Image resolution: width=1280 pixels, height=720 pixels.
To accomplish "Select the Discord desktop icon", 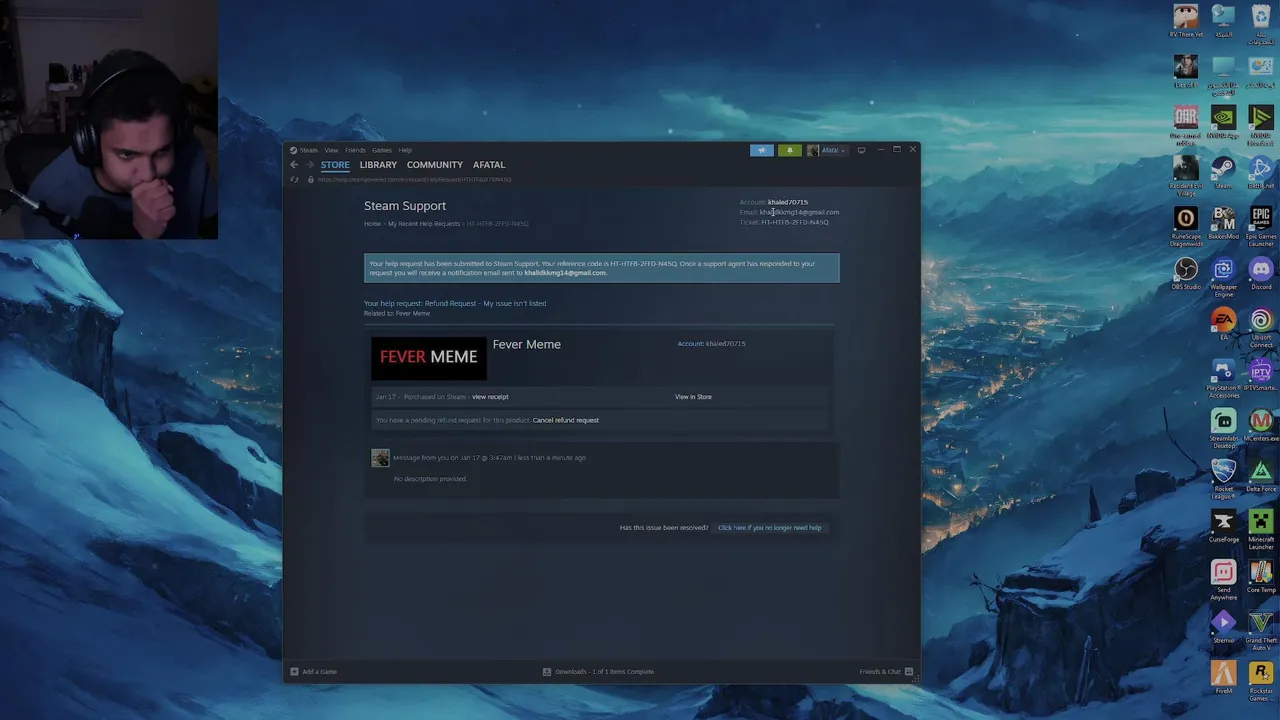I will (1261, 274).
